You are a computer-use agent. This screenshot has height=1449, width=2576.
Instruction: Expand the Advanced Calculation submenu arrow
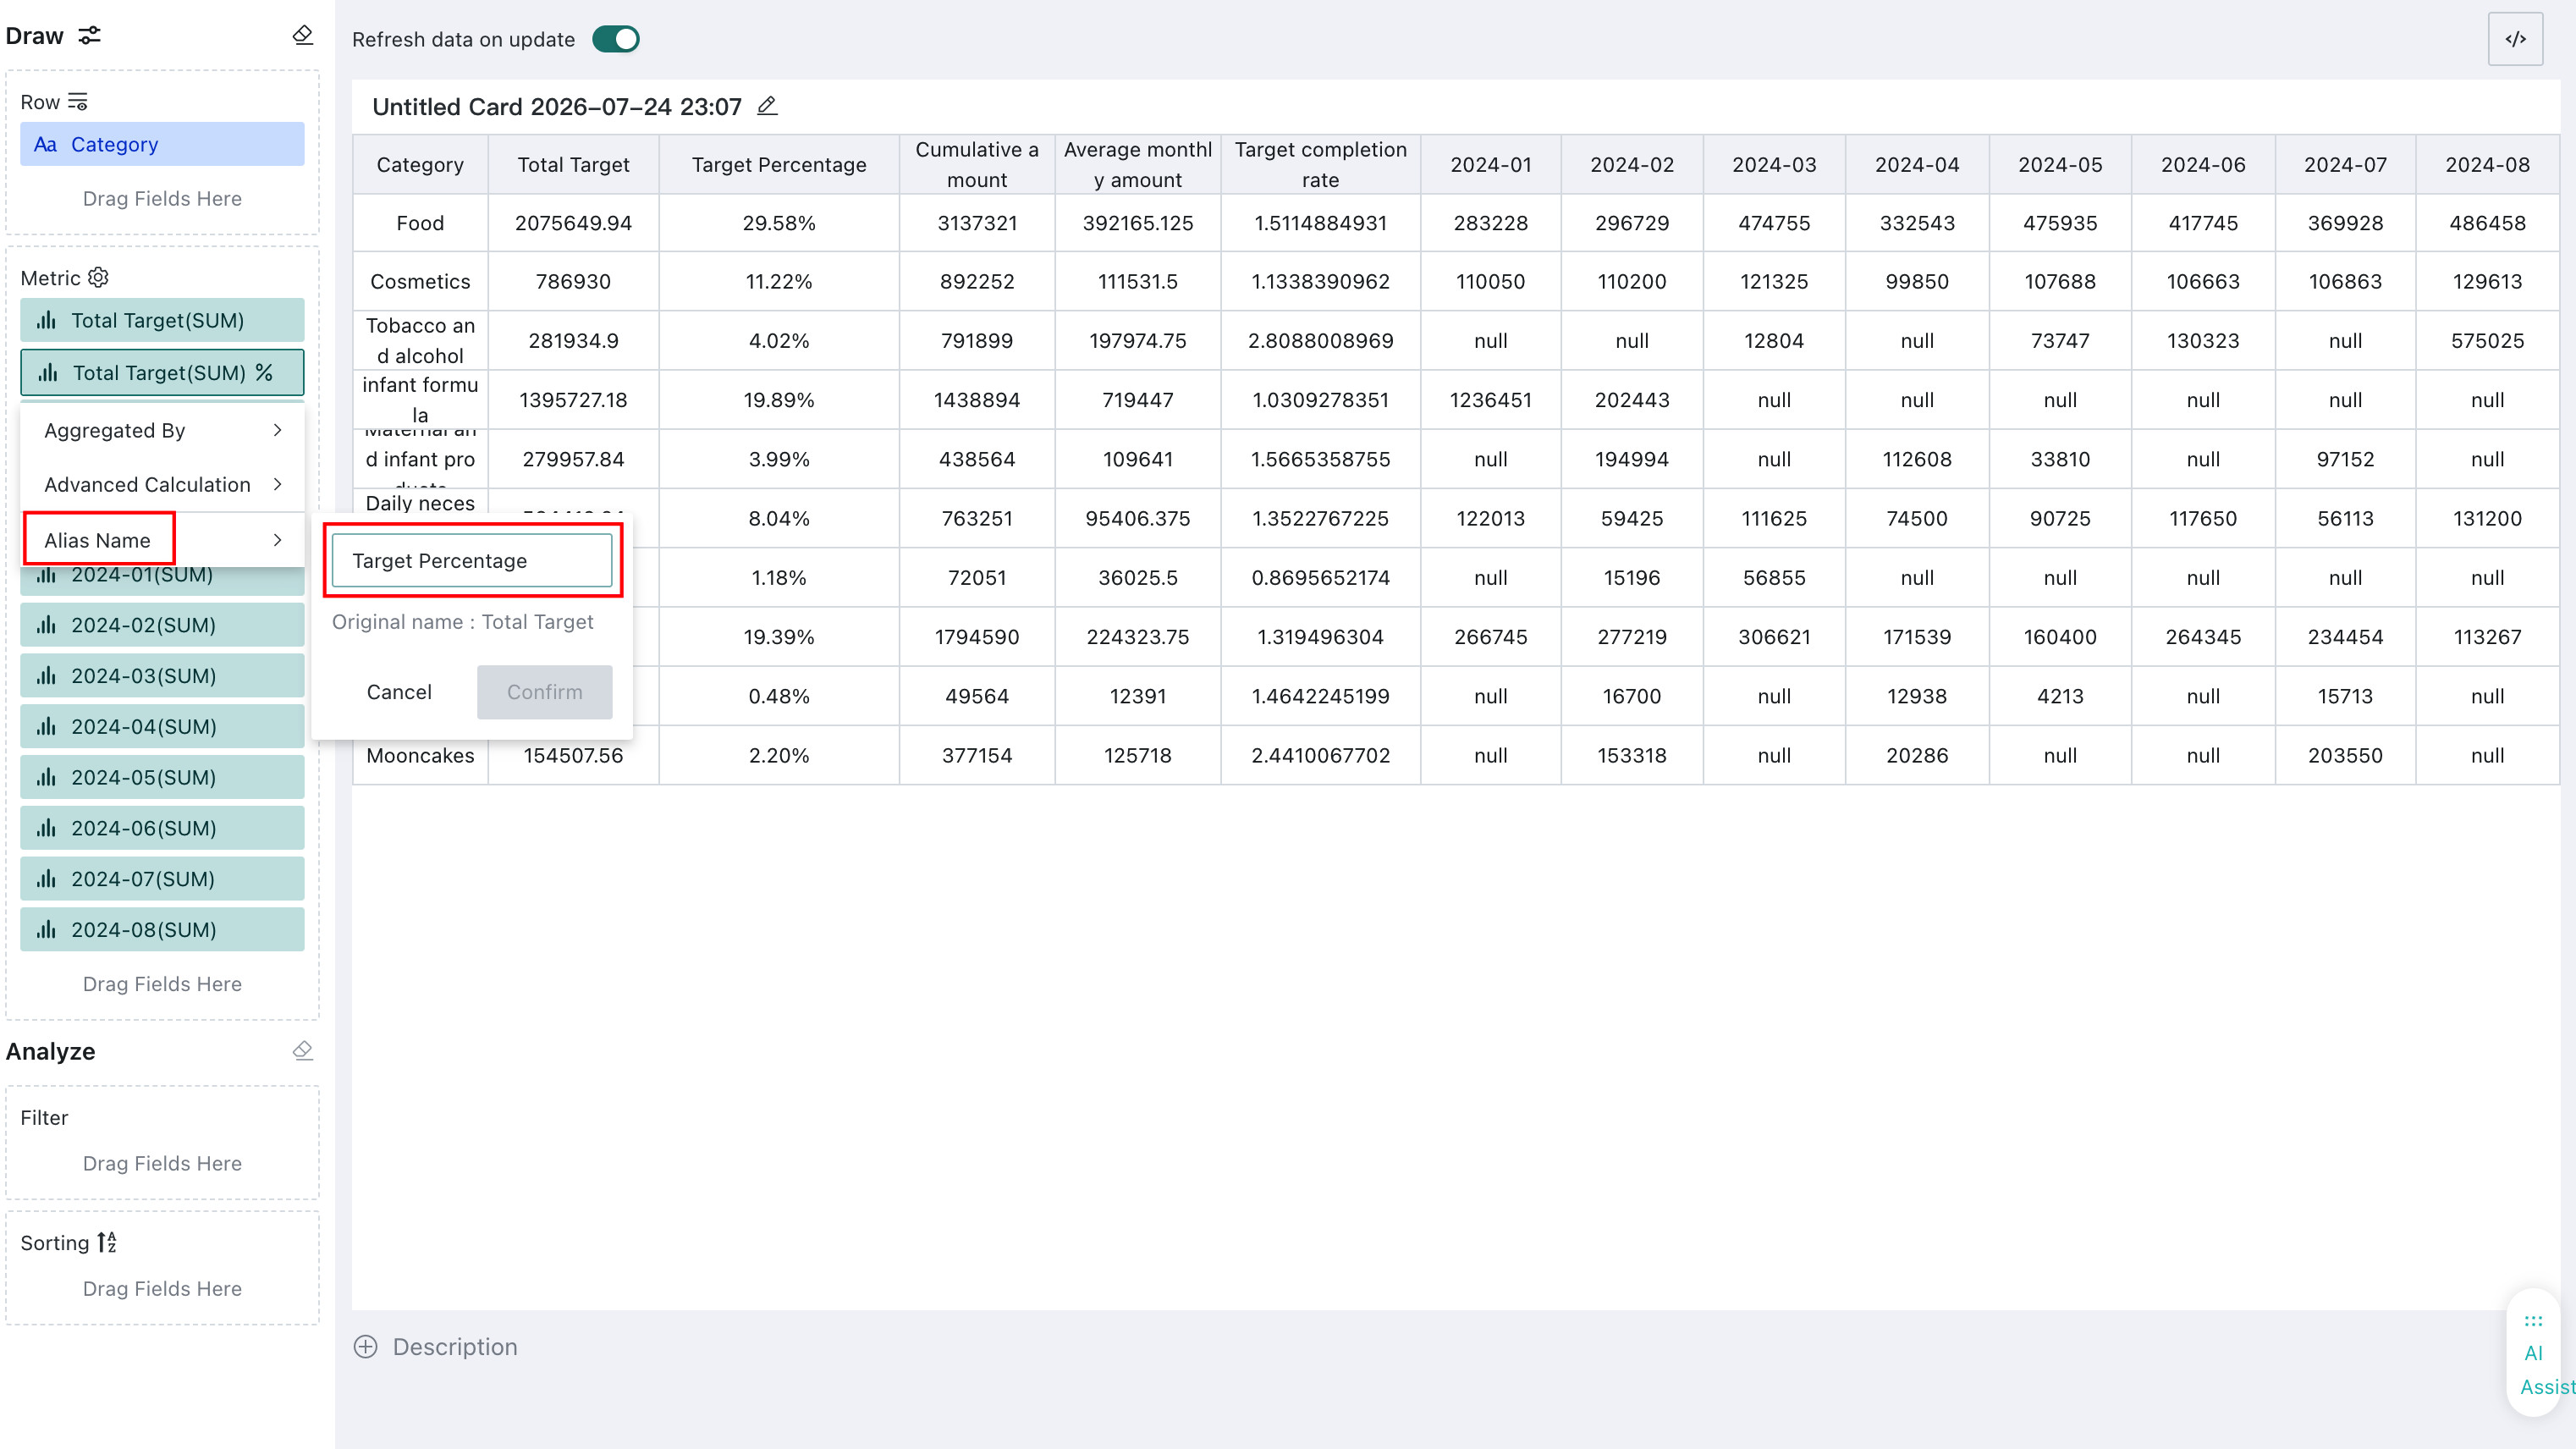(277, 484)
